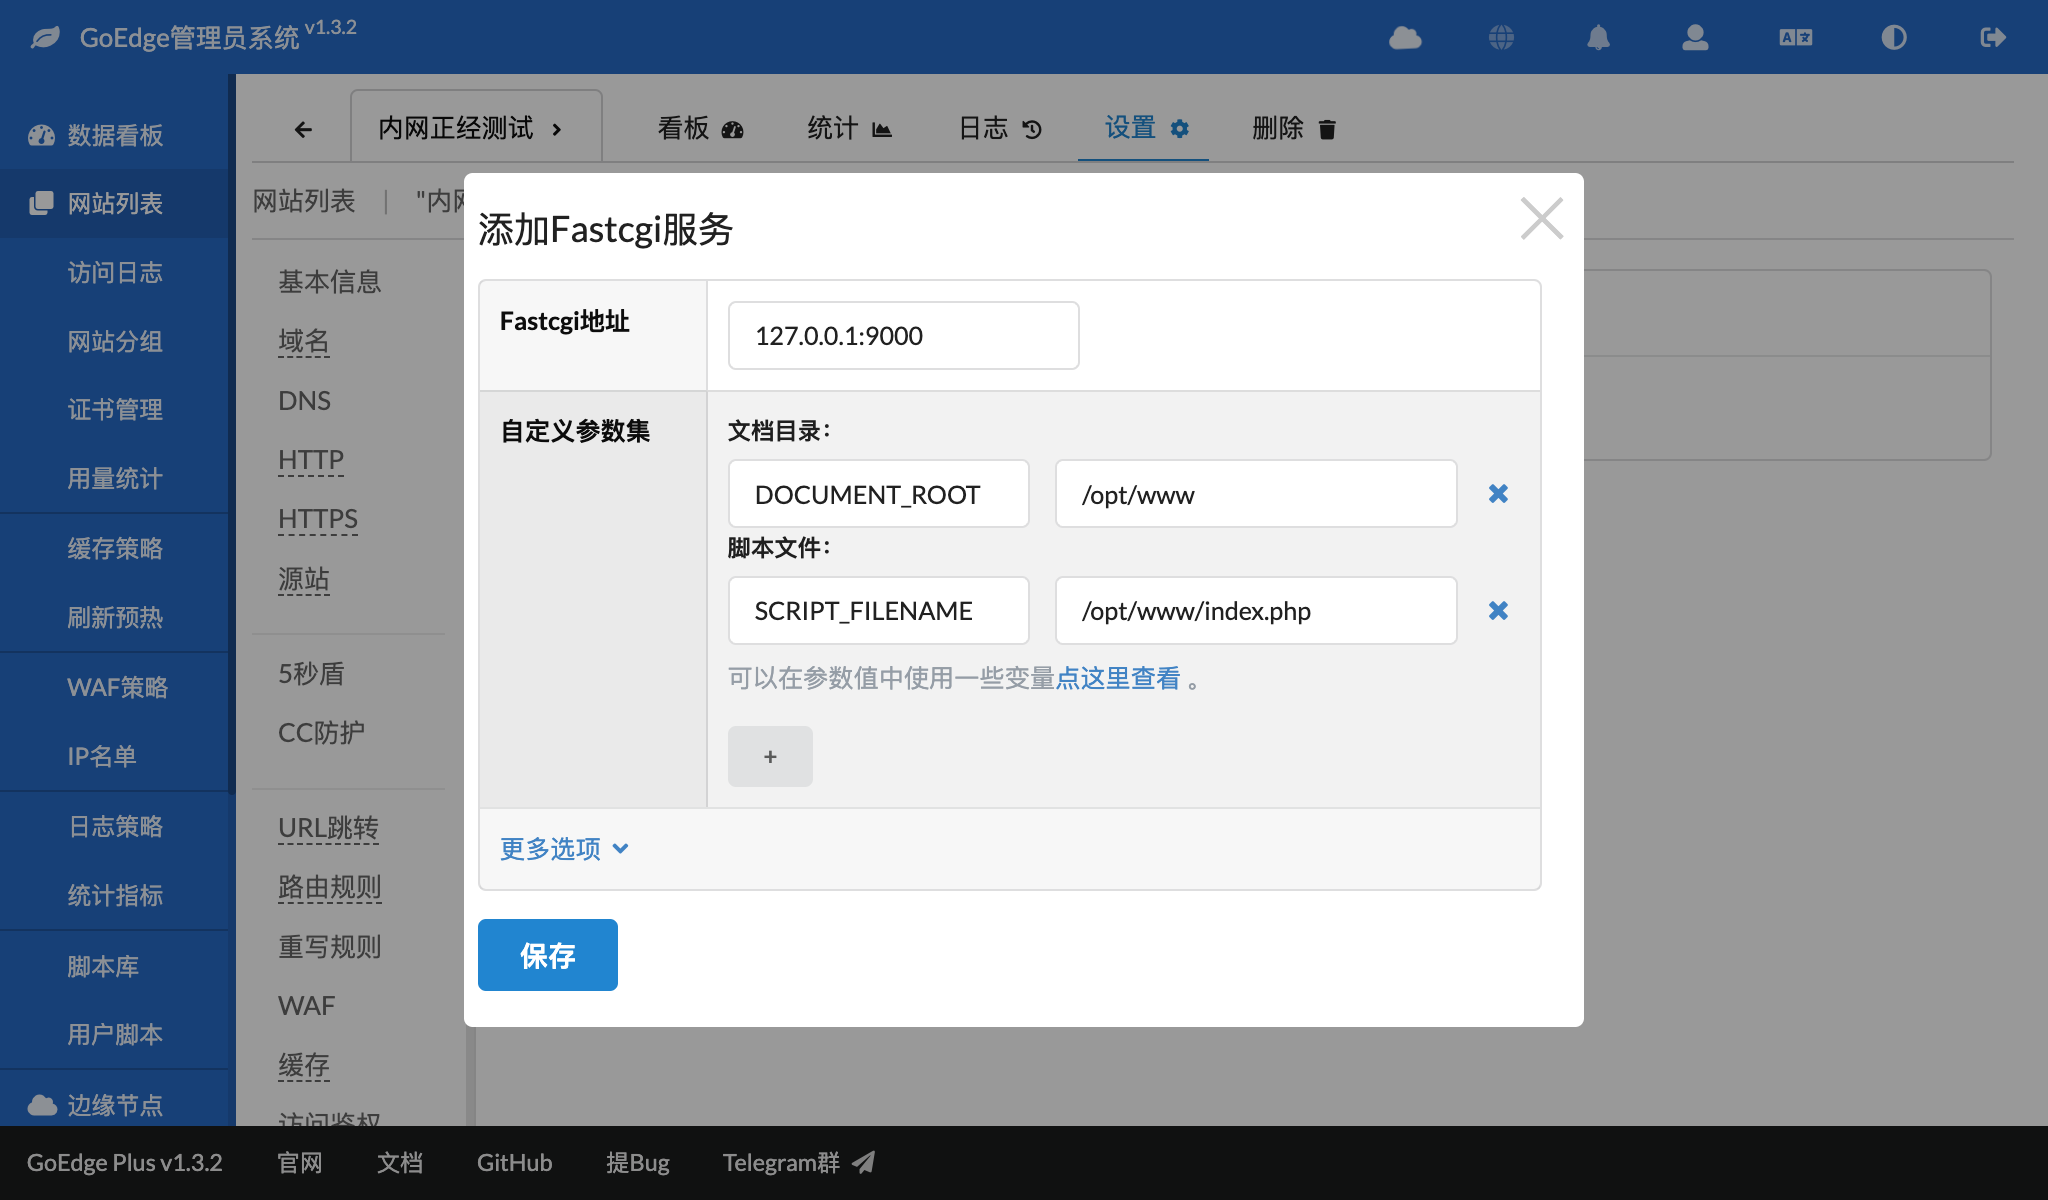Screen dimensions: 2048x1200
Task: Select 重写规则 settings item
Action: [330, 946]
